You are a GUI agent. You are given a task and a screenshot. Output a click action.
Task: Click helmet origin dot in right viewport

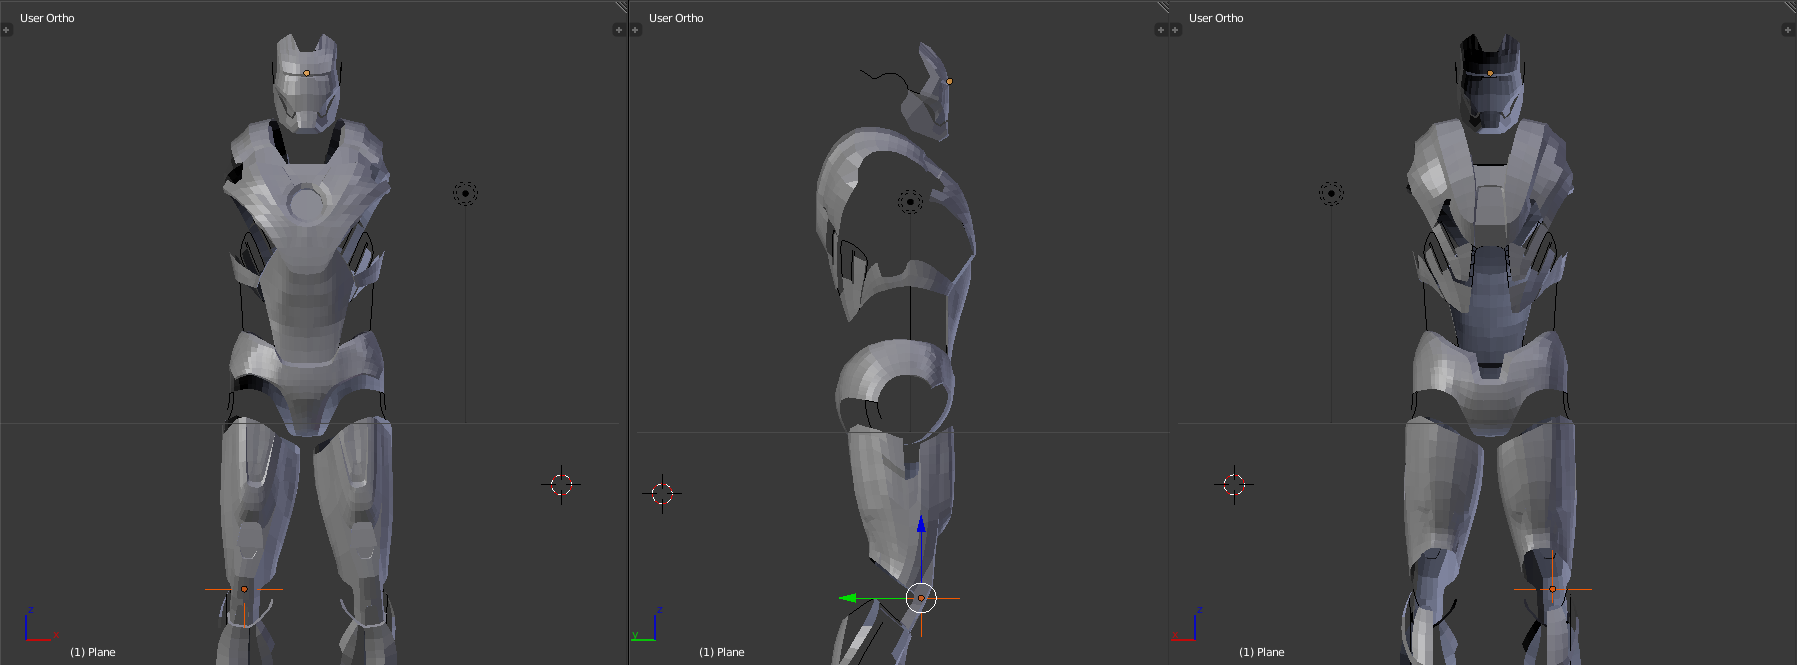tap(1490, 73)
